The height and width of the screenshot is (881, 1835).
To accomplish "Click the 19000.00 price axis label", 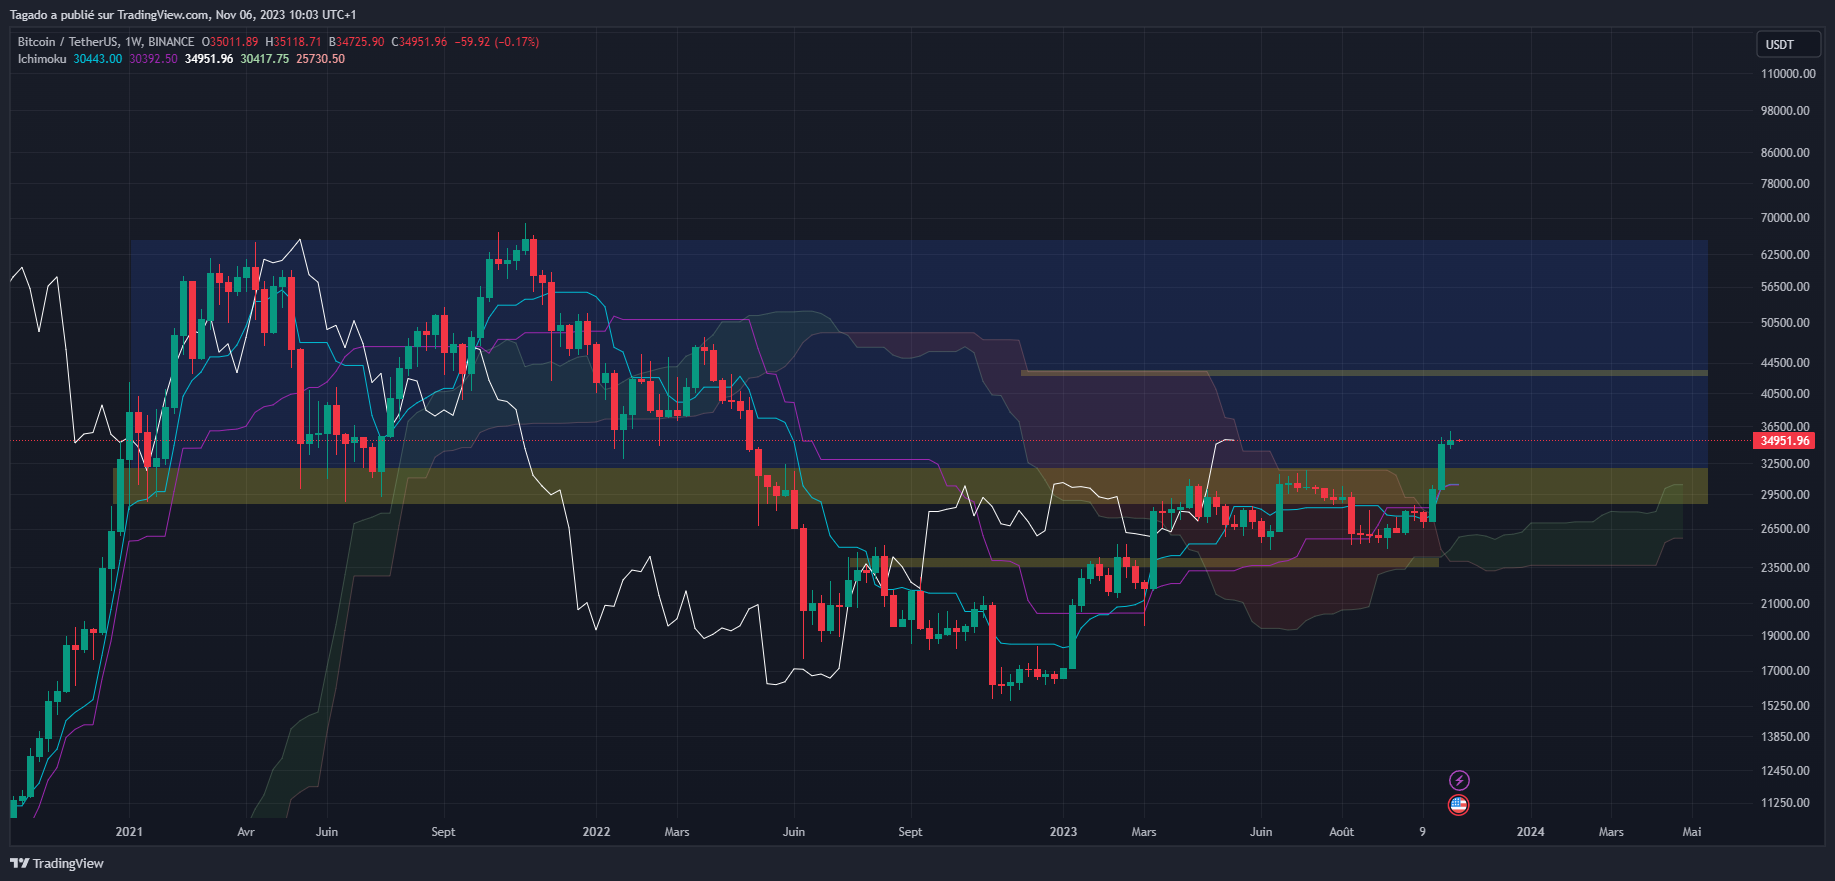I will pyautogui.click(x=1785, y=636).
